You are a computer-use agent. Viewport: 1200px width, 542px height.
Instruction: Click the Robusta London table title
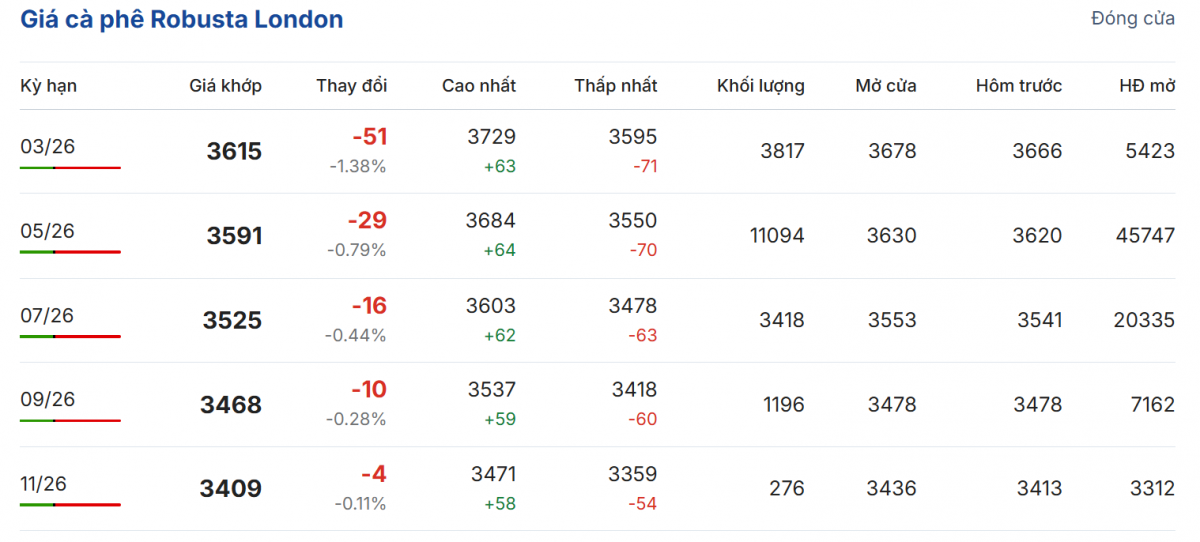click(x=182, y=19)
